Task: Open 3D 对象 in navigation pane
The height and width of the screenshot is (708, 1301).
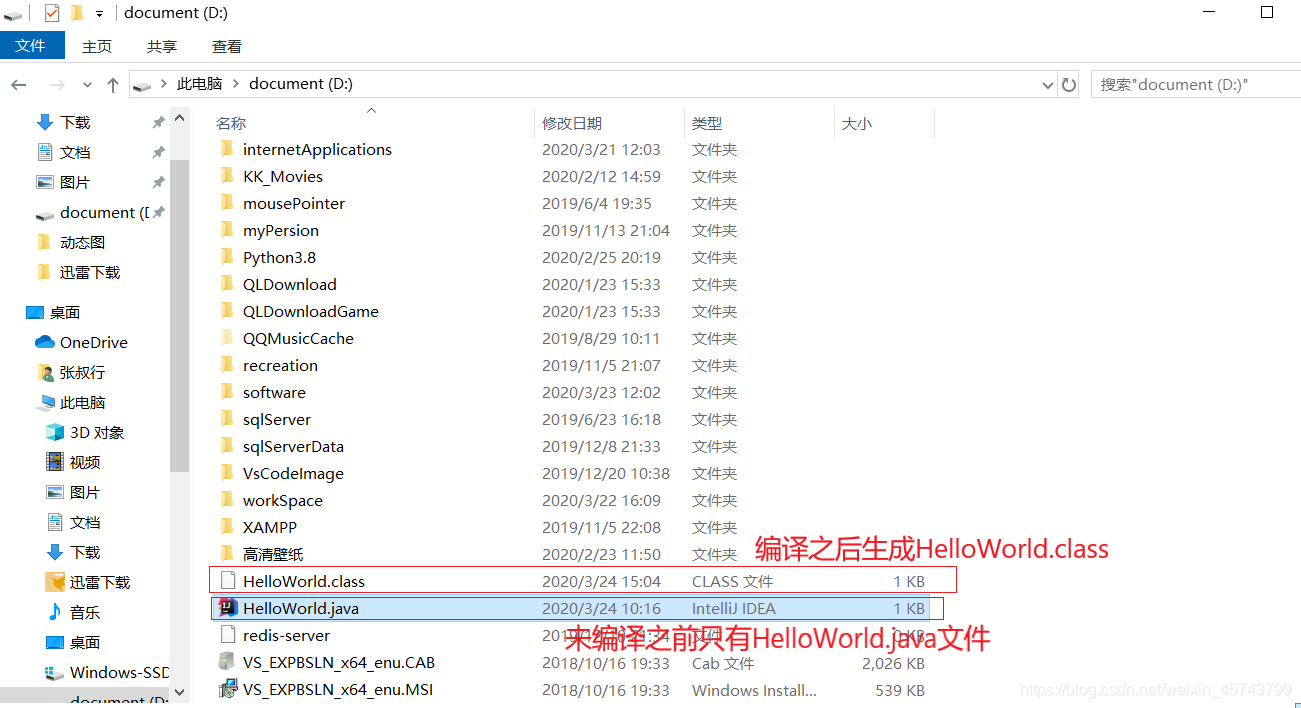Action: point(97,432)
